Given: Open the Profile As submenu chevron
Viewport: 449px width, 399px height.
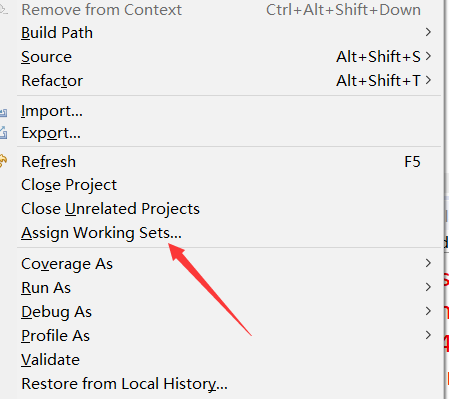Looking at the screenshot, I should pyautogui.click(x=428, y=335).
